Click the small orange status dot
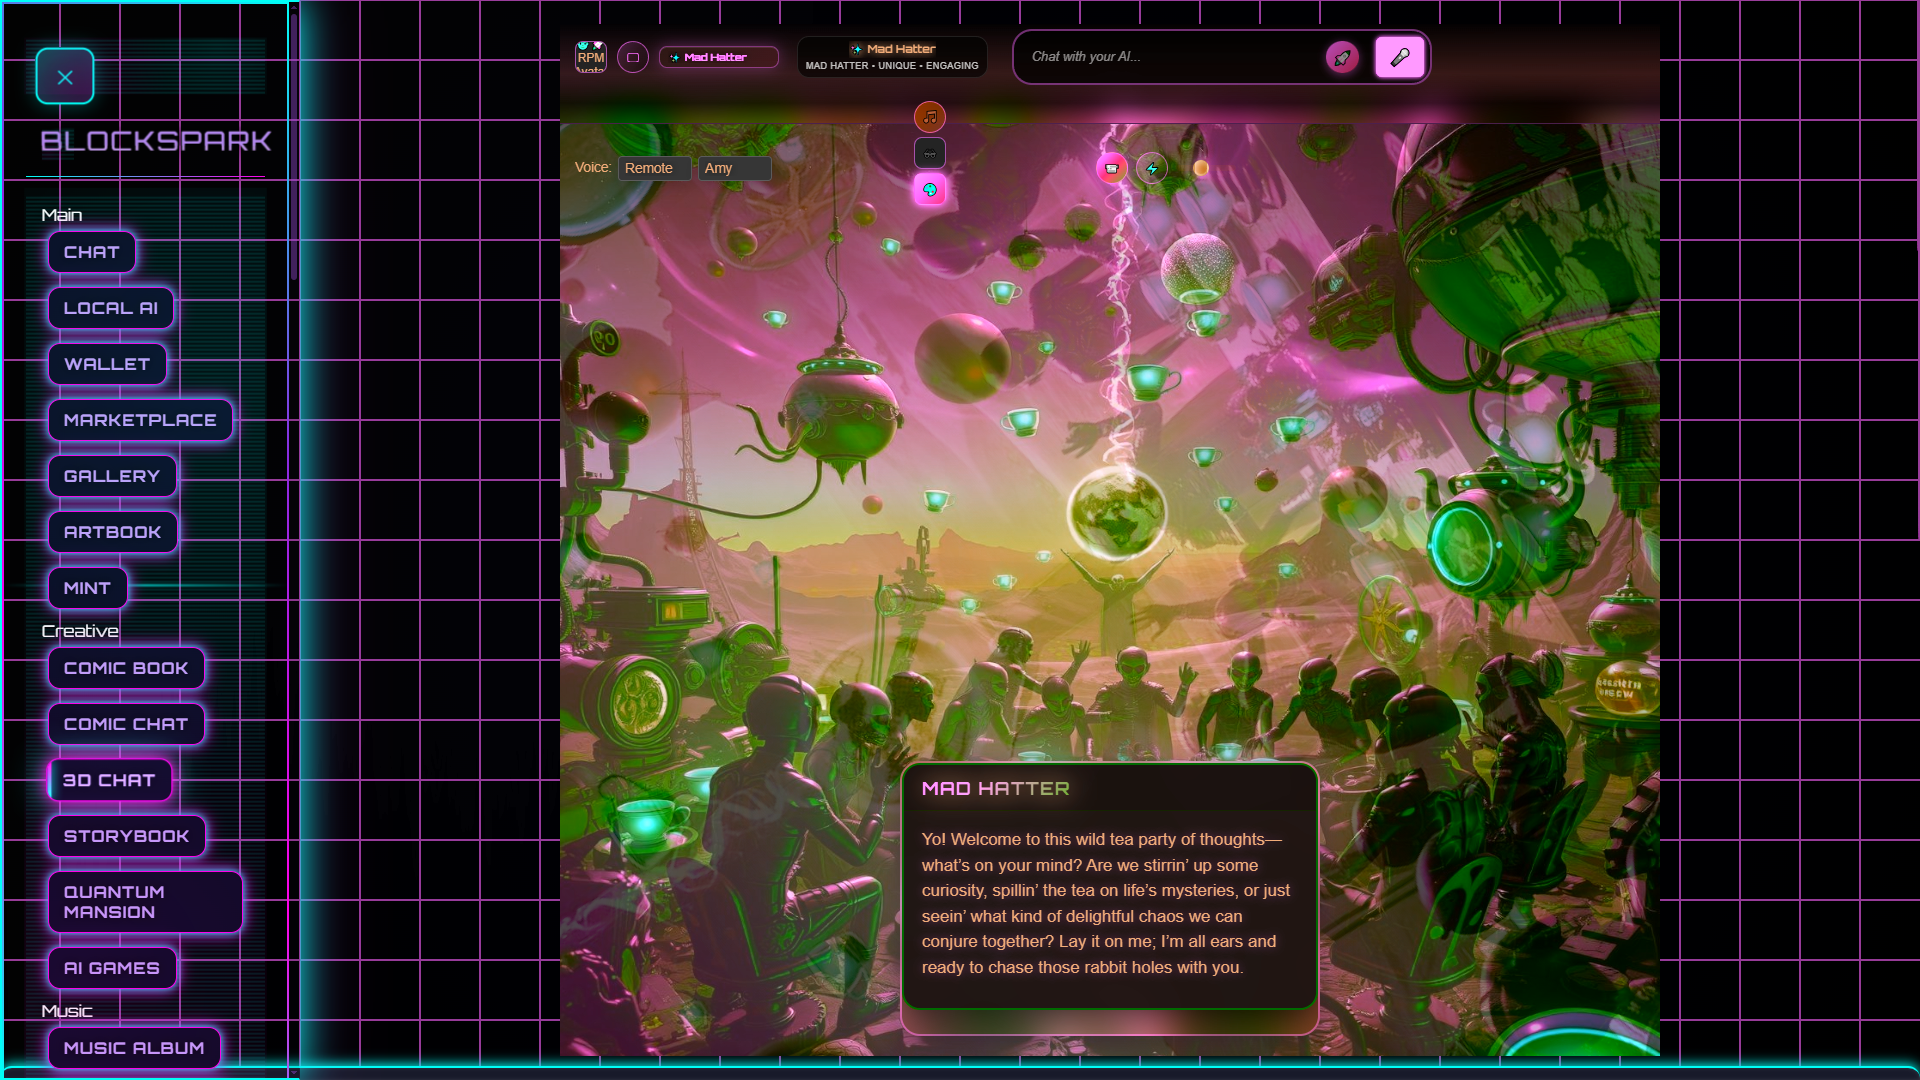The width and height of the screenshot is (1920, 1080). [1201, 168]
